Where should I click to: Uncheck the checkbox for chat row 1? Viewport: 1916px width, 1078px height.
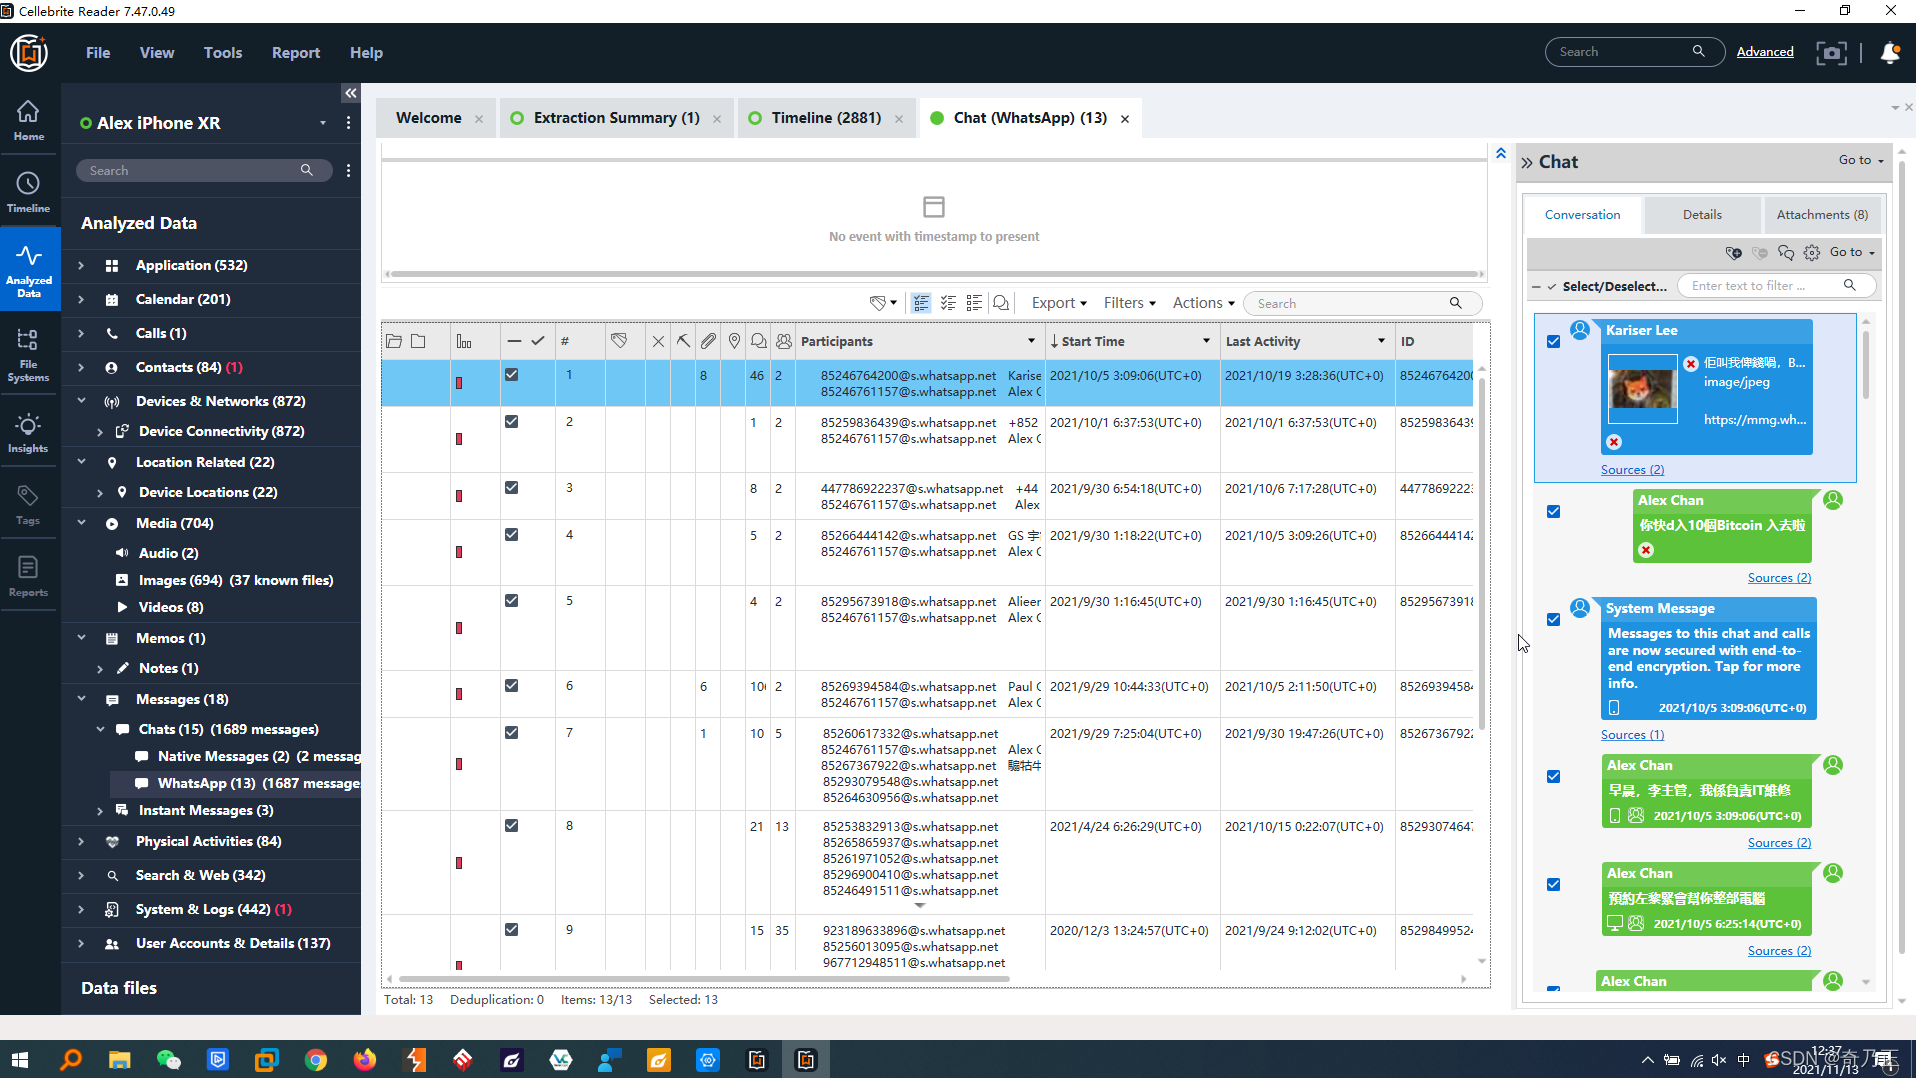coord(512,375)
